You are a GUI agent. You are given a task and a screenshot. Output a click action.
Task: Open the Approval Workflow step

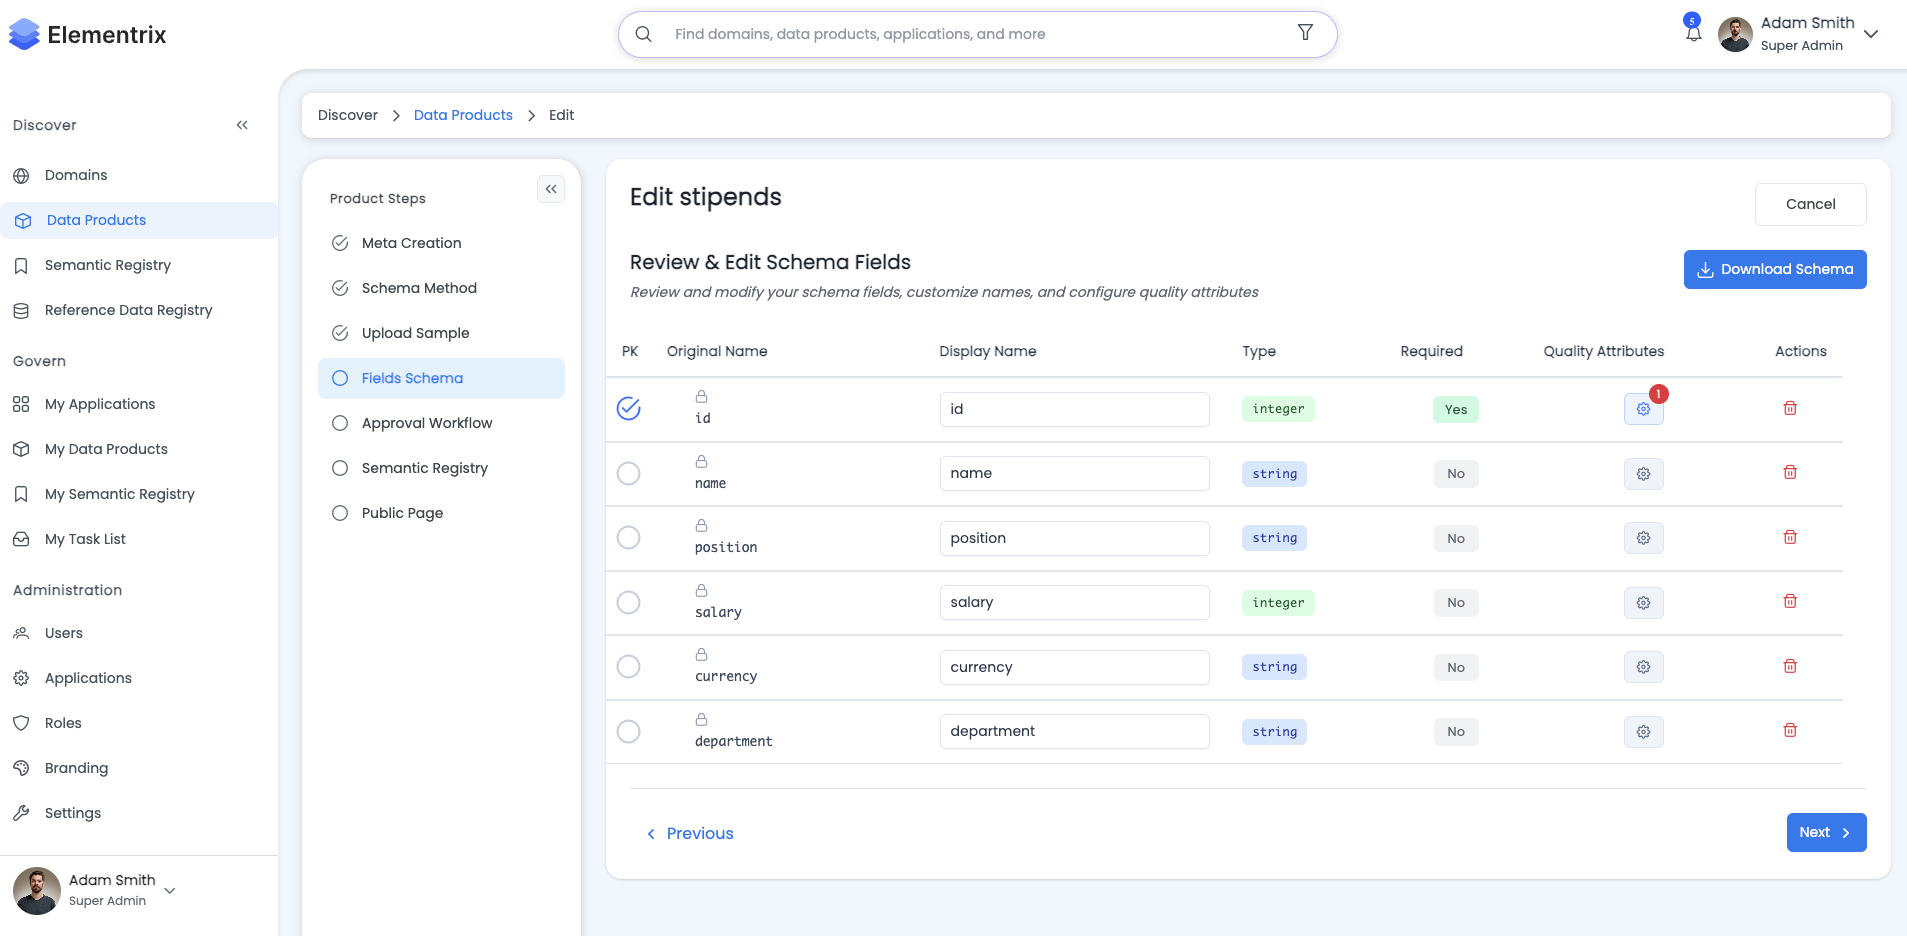click(426, 422)
